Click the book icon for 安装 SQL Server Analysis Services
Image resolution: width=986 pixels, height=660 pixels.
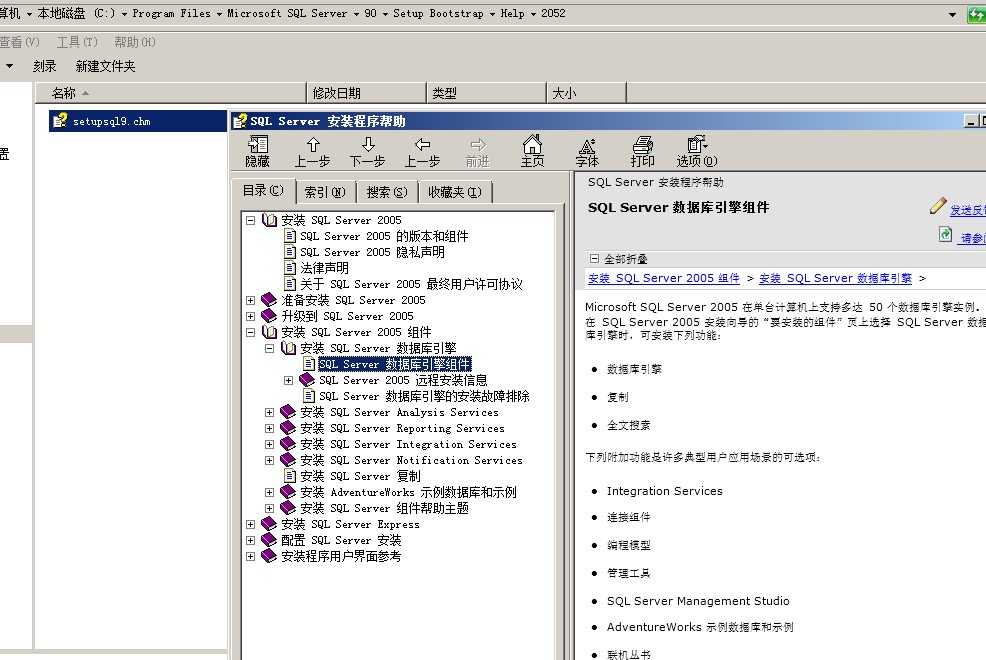pyautogui.click(x=288, y=412)
